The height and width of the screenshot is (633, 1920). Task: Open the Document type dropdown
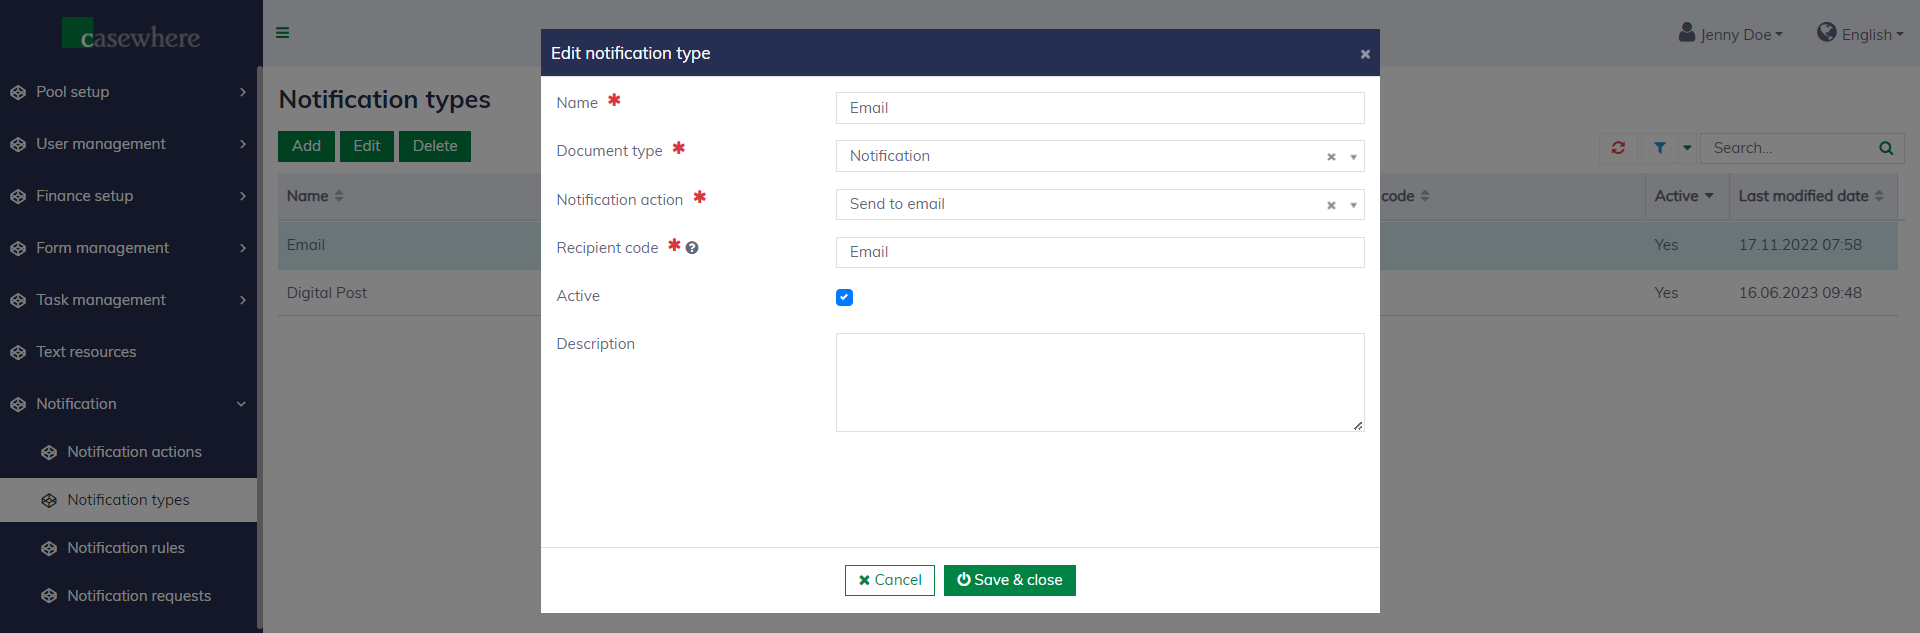coord(1353,157)
